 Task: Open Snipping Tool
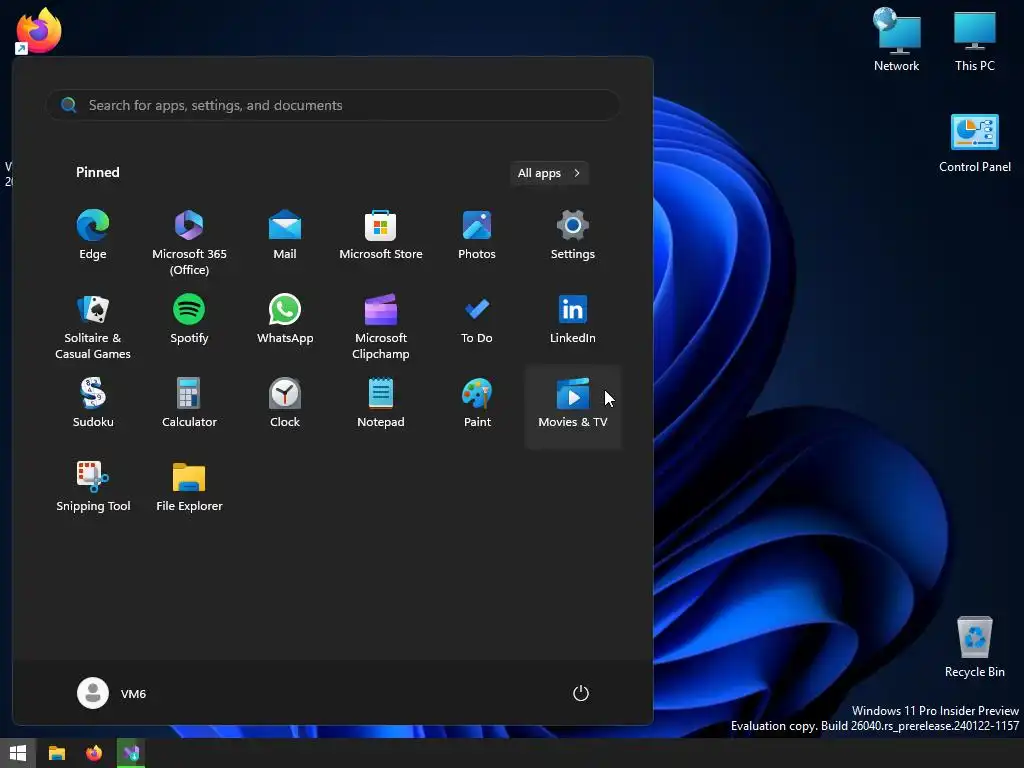click(x=93, y=488)
